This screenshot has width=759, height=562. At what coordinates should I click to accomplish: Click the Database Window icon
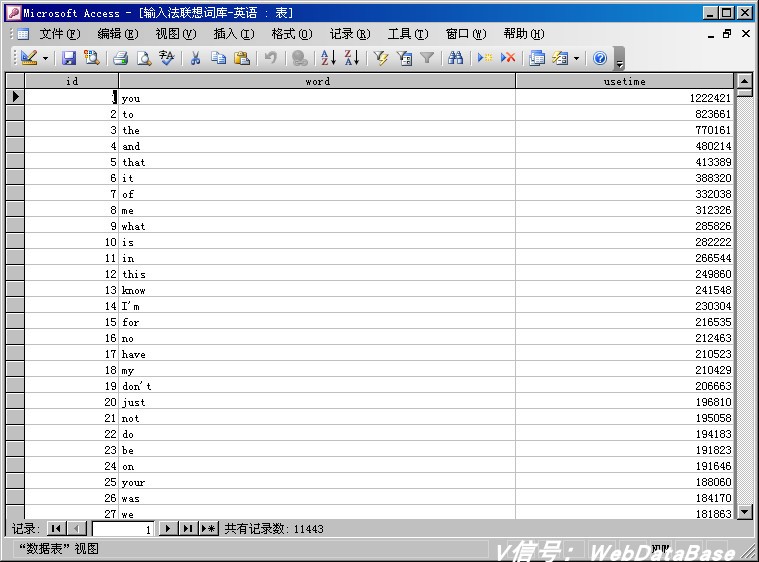(537, 58)
